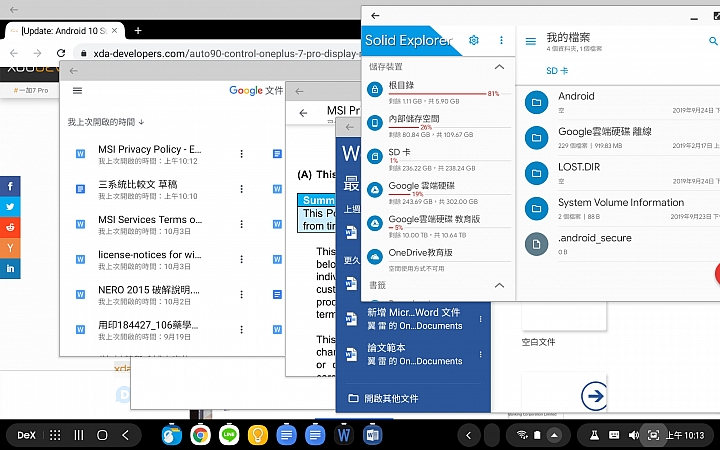
Task: Share page on LinkedIn
Action: [10, 269]
